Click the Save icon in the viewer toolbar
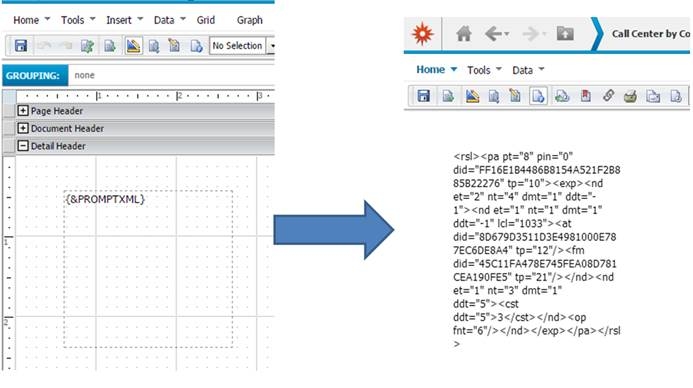 pos(423,96)
